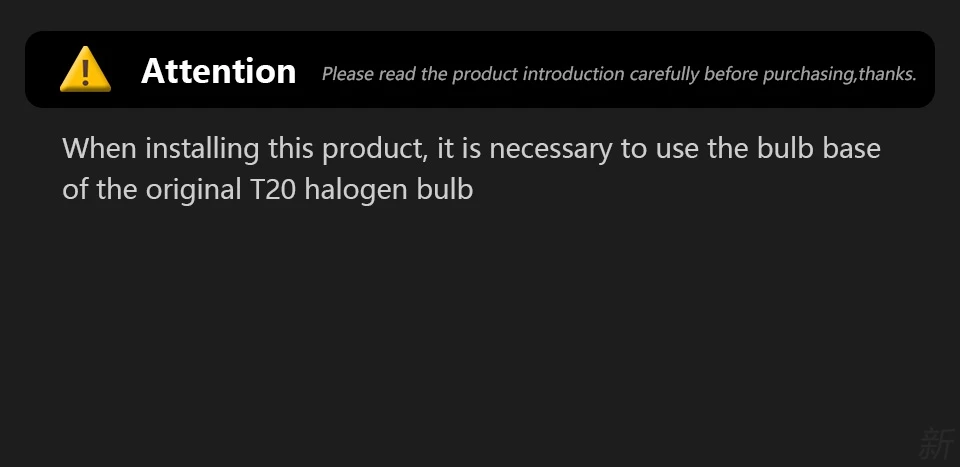Select the word 'Please' in the banner

click(x=348, y=74)
